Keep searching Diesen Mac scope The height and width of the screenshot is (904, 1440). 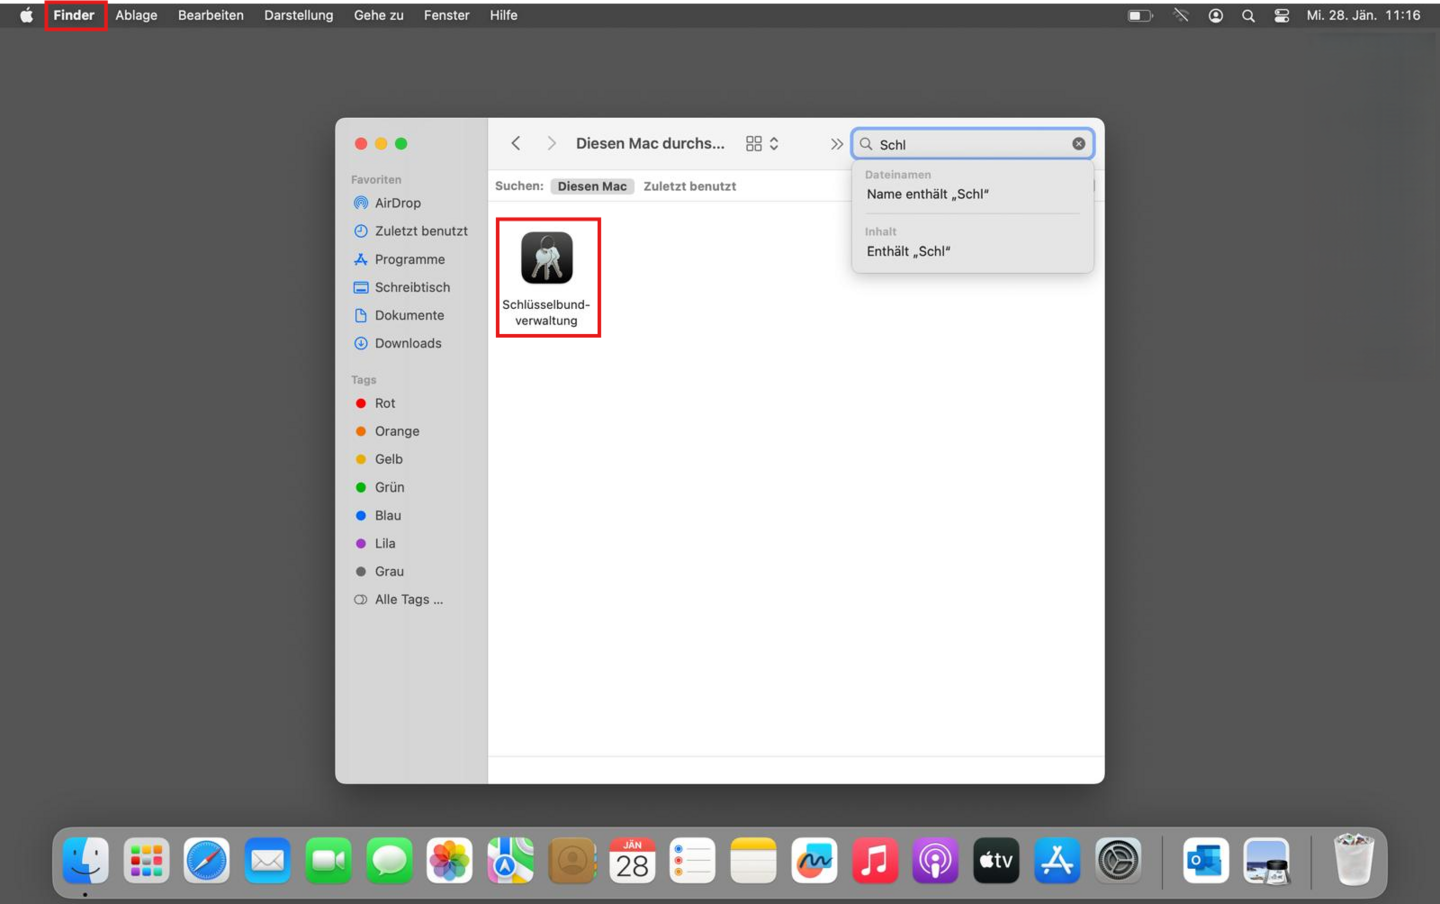tap(592, 186)
